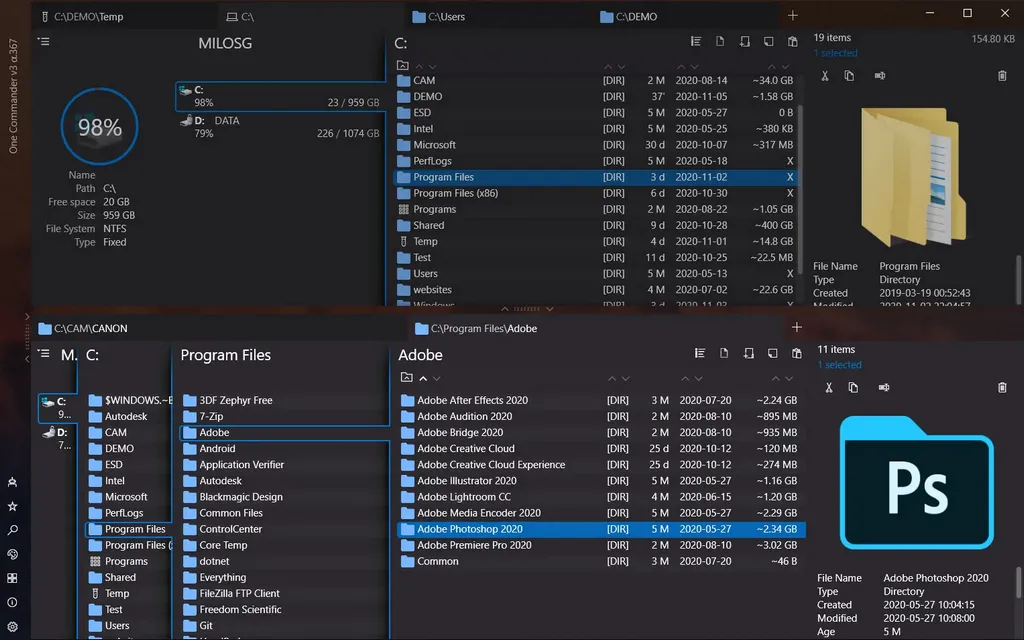Rename Adobe Photoshop 2020 using bottom rename icon
Image resolution: width=1024 pixels, height=640 pixels.
884,387
